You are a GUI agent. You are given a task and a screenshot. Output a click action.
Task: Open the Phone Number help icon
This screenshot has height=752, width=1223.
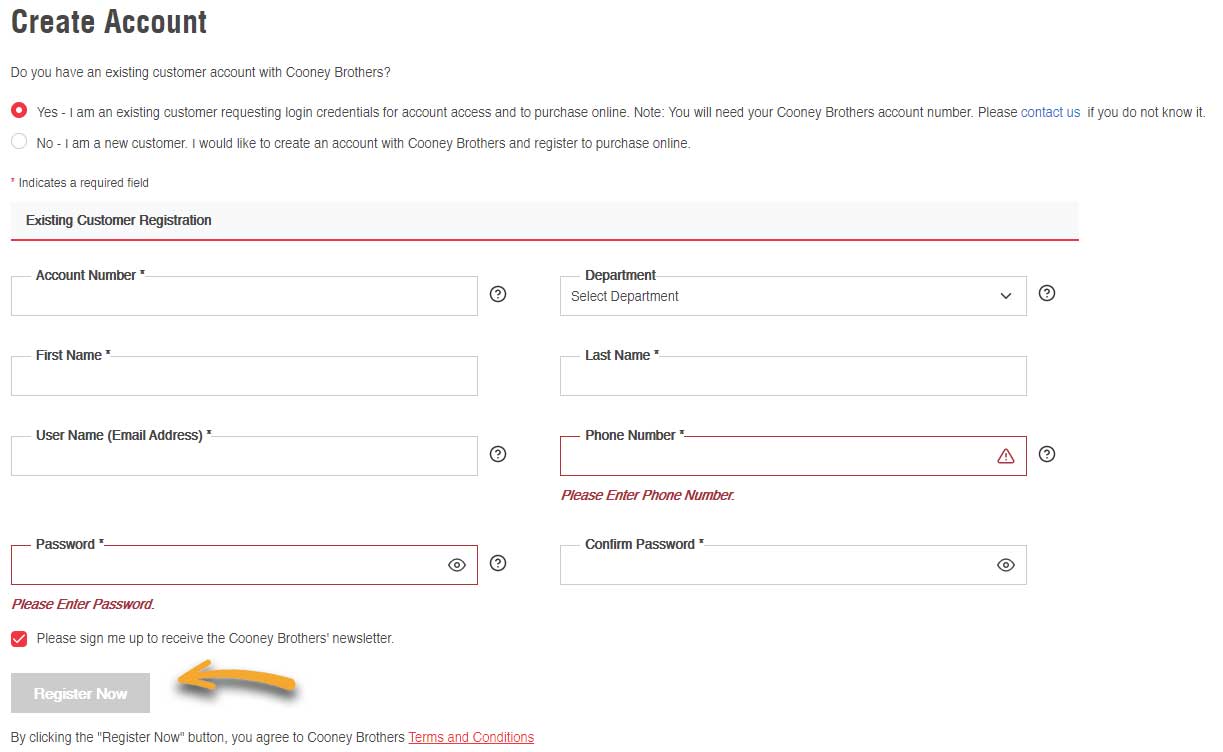pyautogui.click(x=1046, y=454)
